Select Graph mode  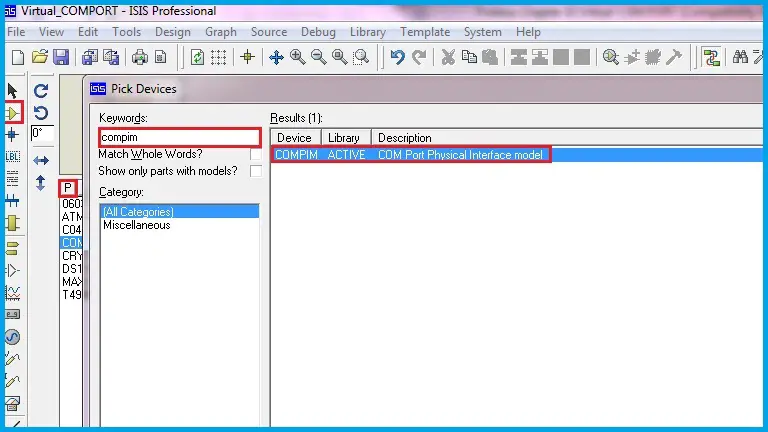[12, 292]
